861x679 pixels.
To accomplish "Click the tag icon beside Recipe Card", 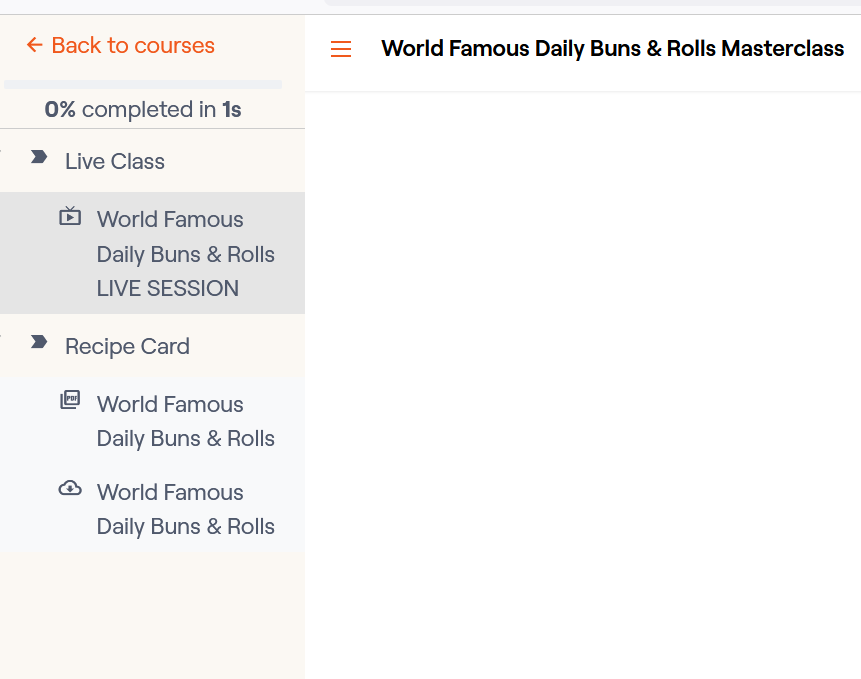I will click(x=39, y=342).
